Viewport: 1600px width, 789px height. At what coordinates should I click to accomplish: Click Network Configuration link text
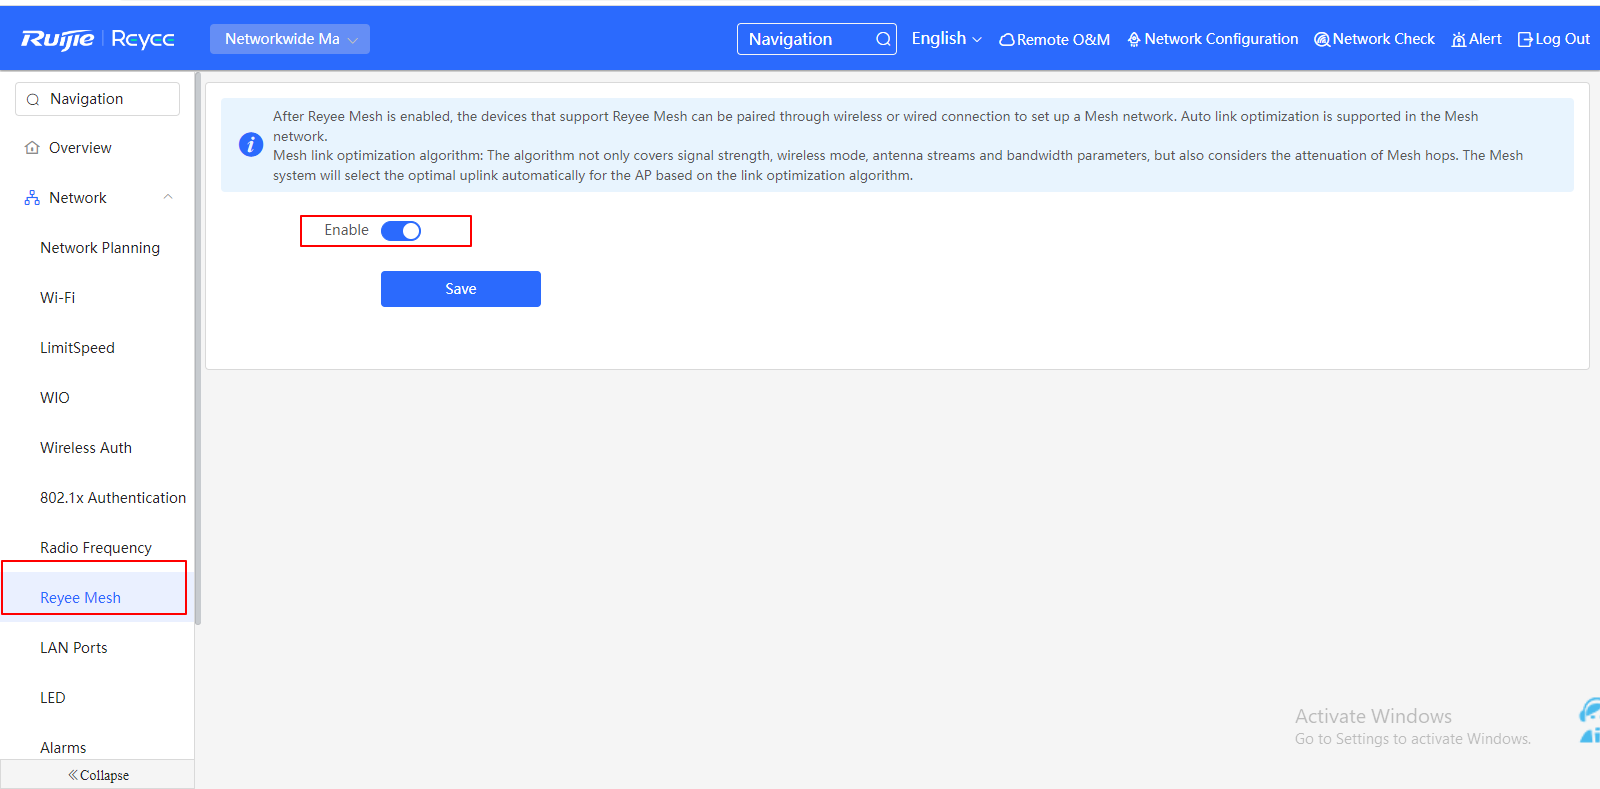coord(1221,39)
